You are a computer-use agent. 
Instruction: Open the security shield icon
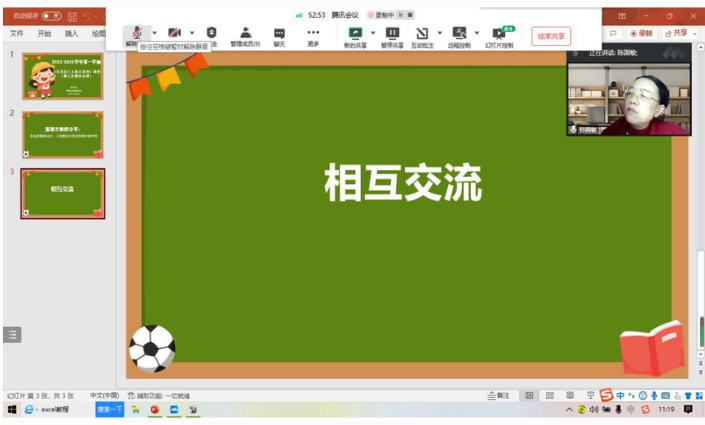point(211,34)
